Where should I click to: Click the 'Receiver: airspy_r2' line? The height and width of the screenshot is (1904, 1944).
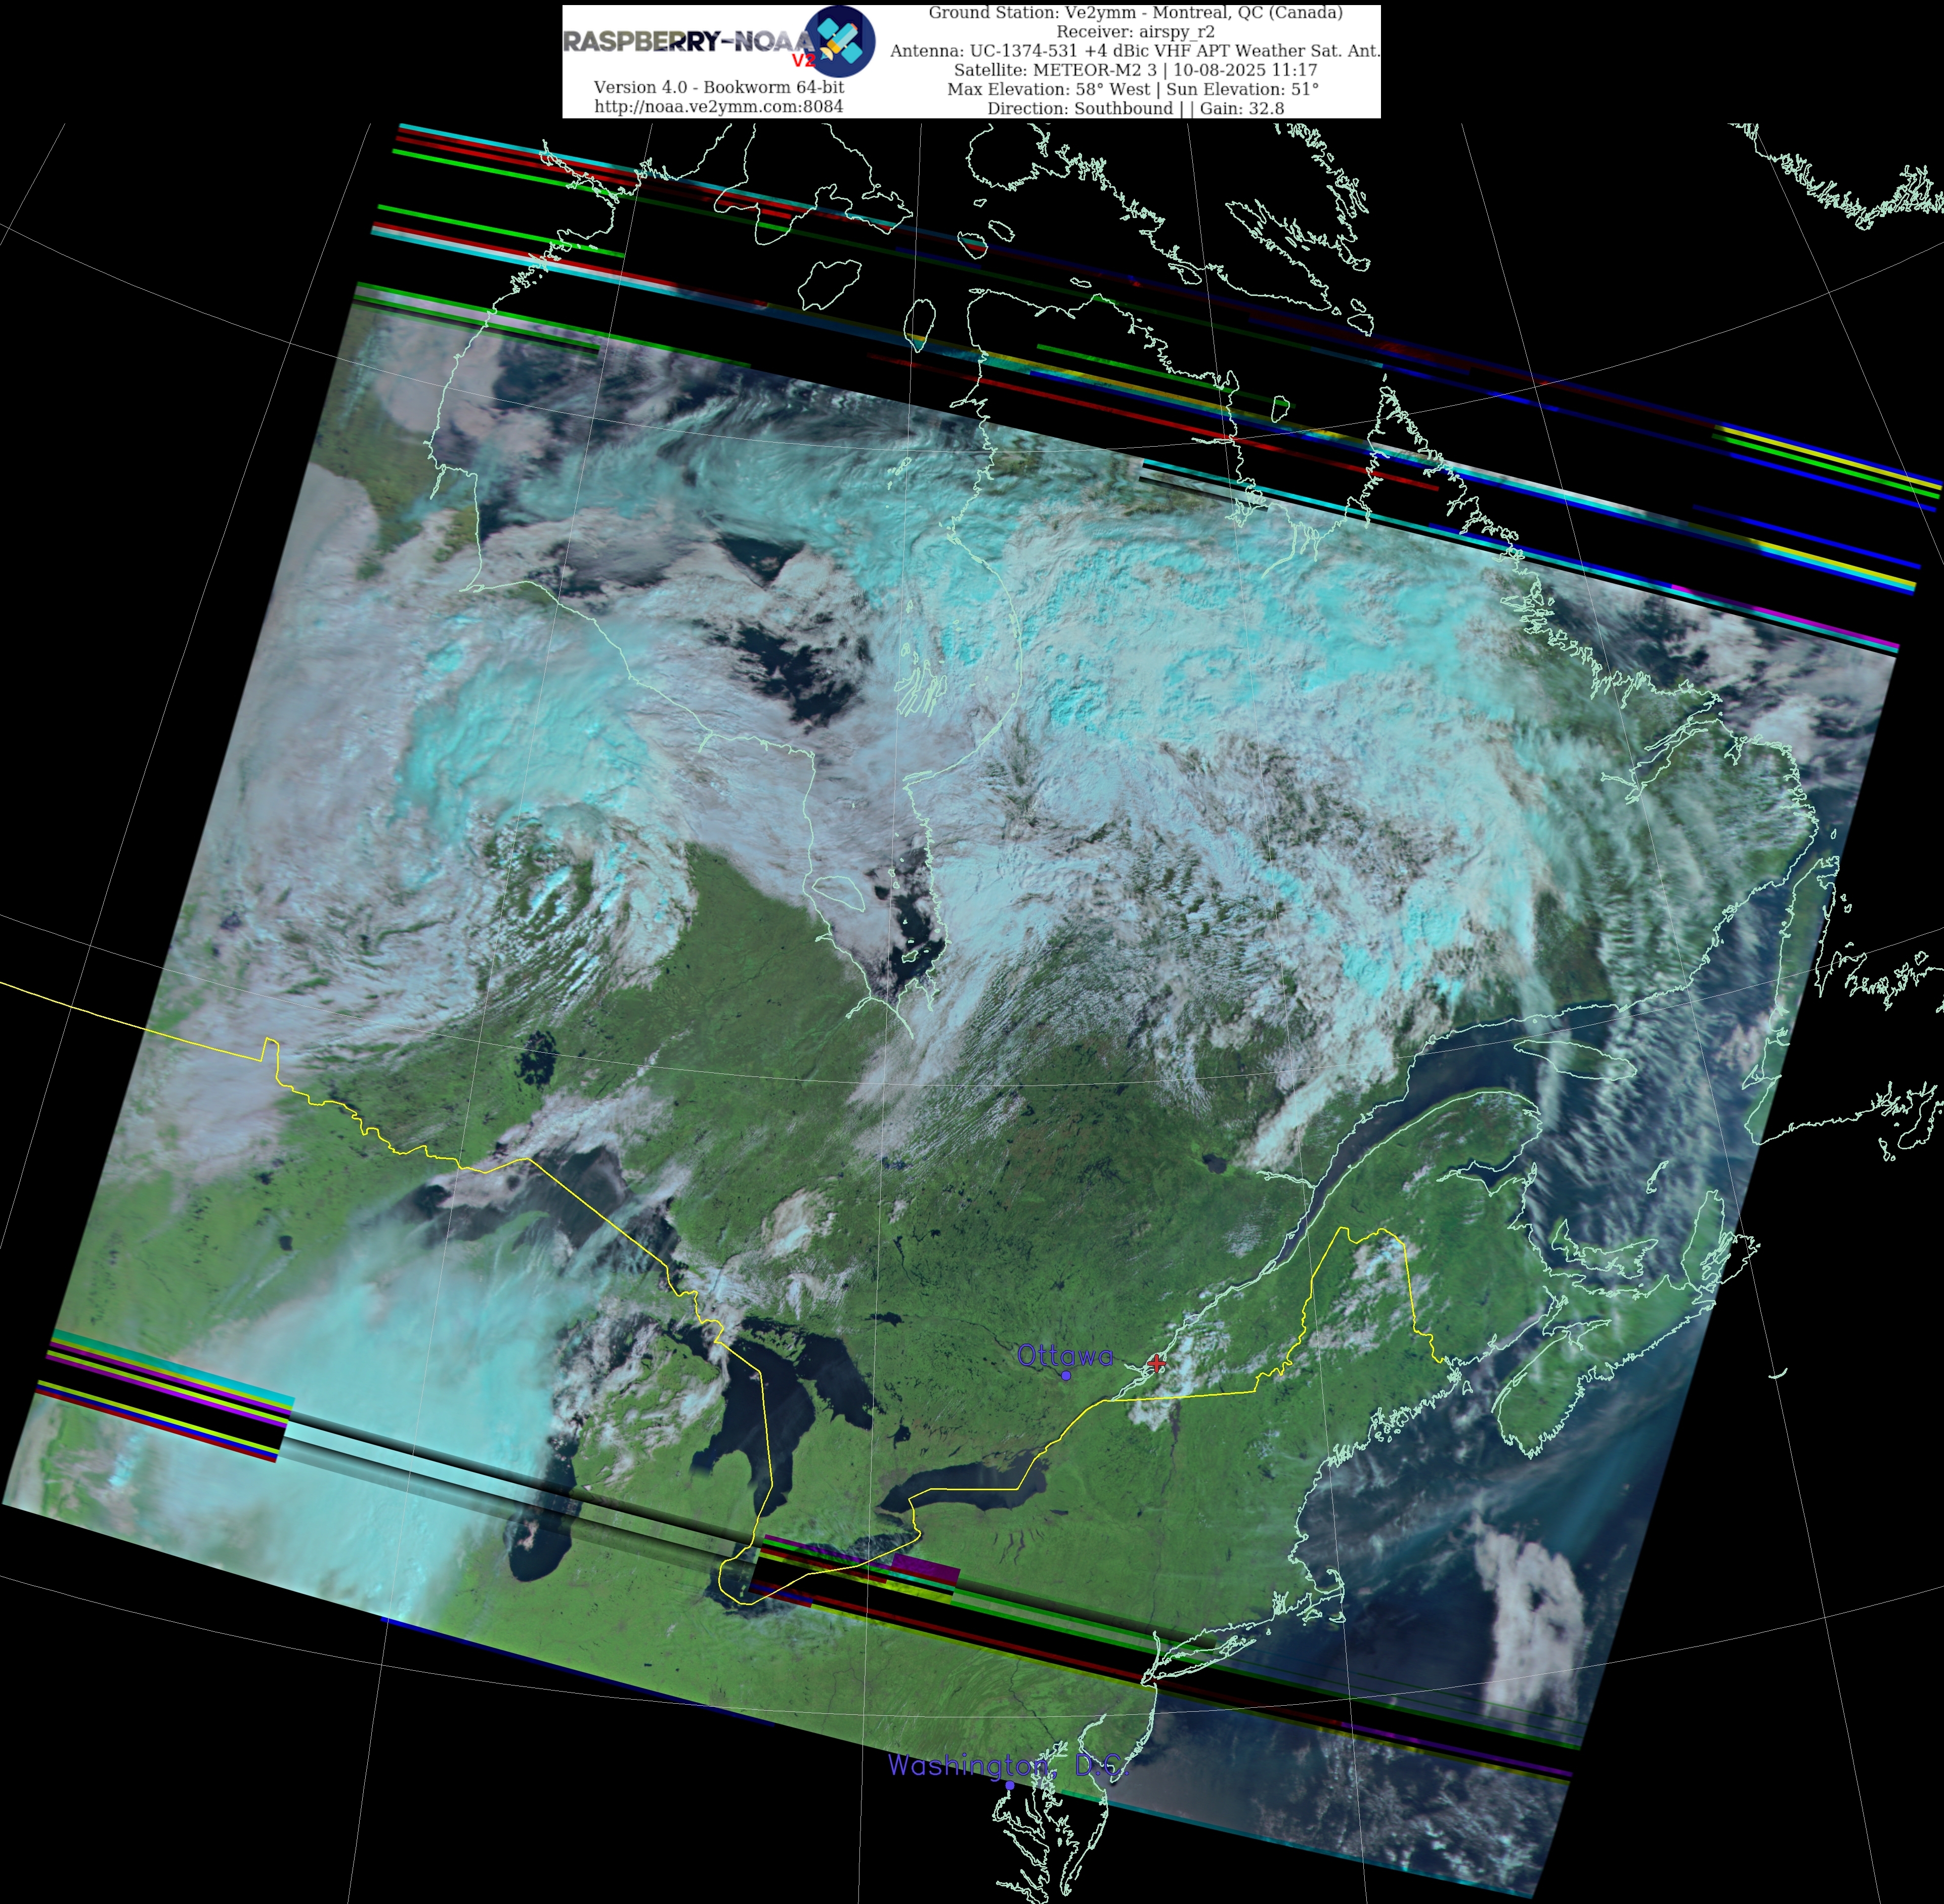point(1136,31)
